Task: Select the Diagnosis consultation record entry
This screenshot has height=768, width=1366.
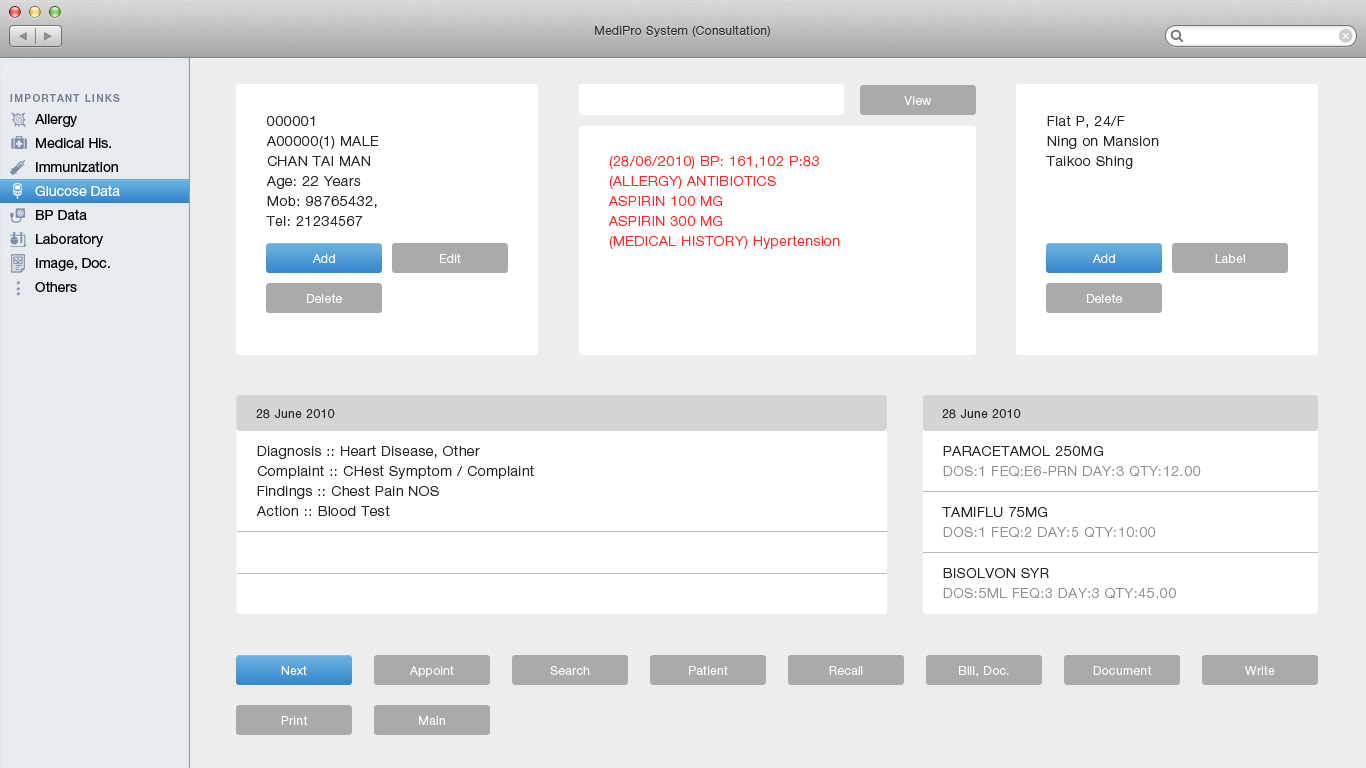Action: pos(560,481)
